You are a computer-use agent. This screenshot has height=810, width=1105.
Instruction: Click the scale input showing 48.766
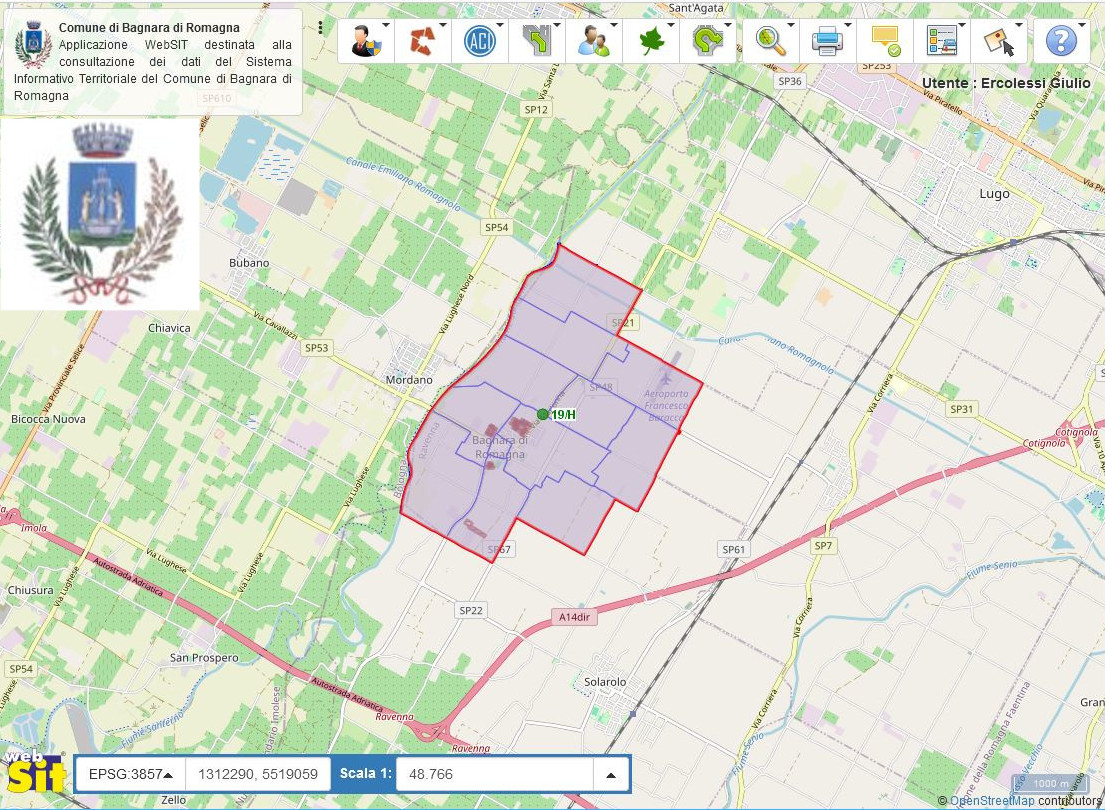pos(495,774)
